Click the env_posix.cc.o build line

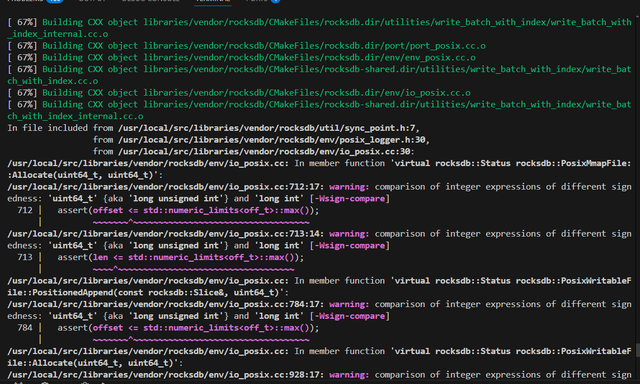point(242,58)
